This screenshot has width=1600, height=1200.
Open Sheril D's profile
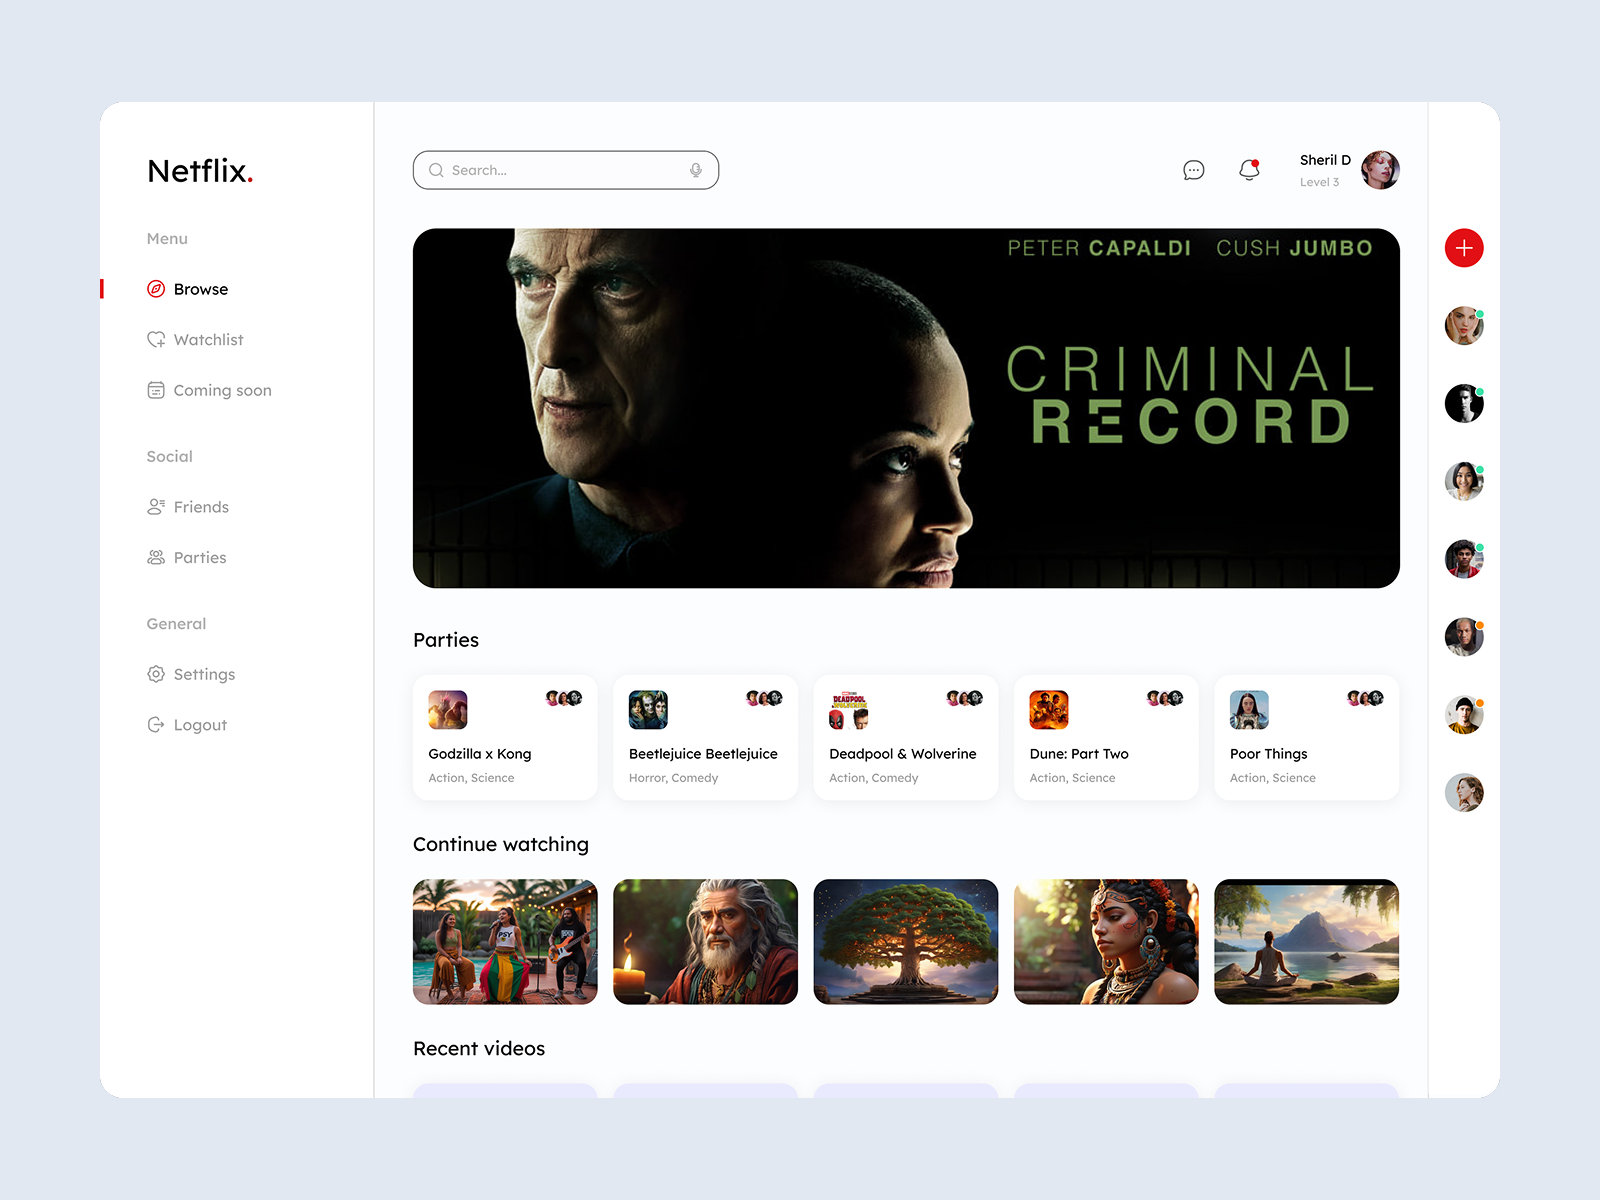[x=1382, y=169]
